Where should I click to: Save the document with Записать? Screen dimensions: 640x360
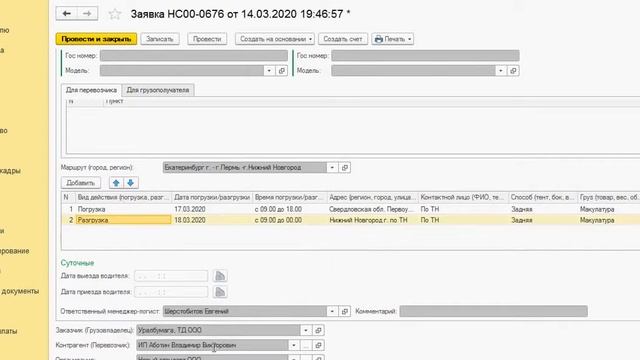click(160, 39)
